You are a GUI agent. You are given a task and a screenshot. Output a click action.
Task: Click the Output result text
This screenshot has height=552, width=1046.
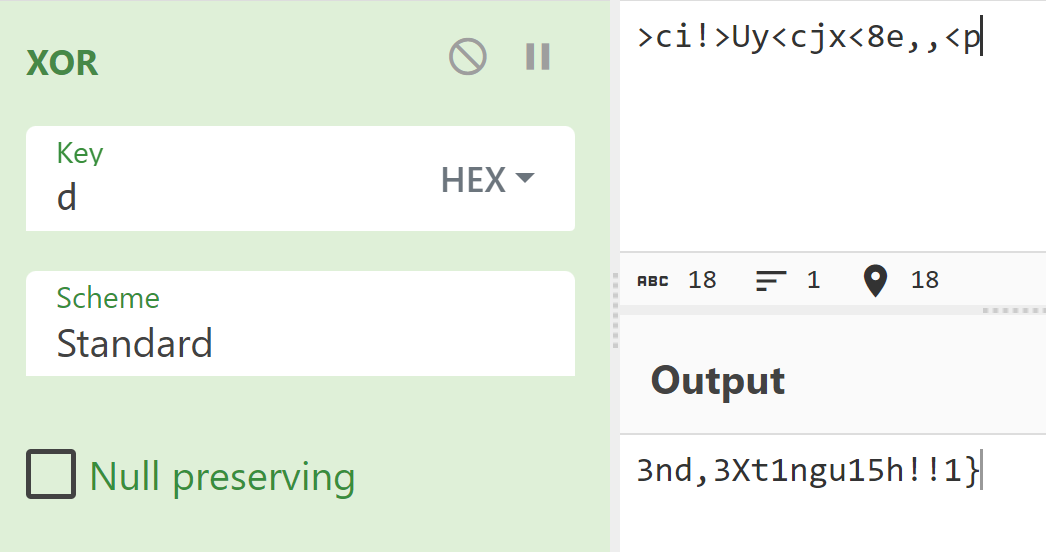809,469
